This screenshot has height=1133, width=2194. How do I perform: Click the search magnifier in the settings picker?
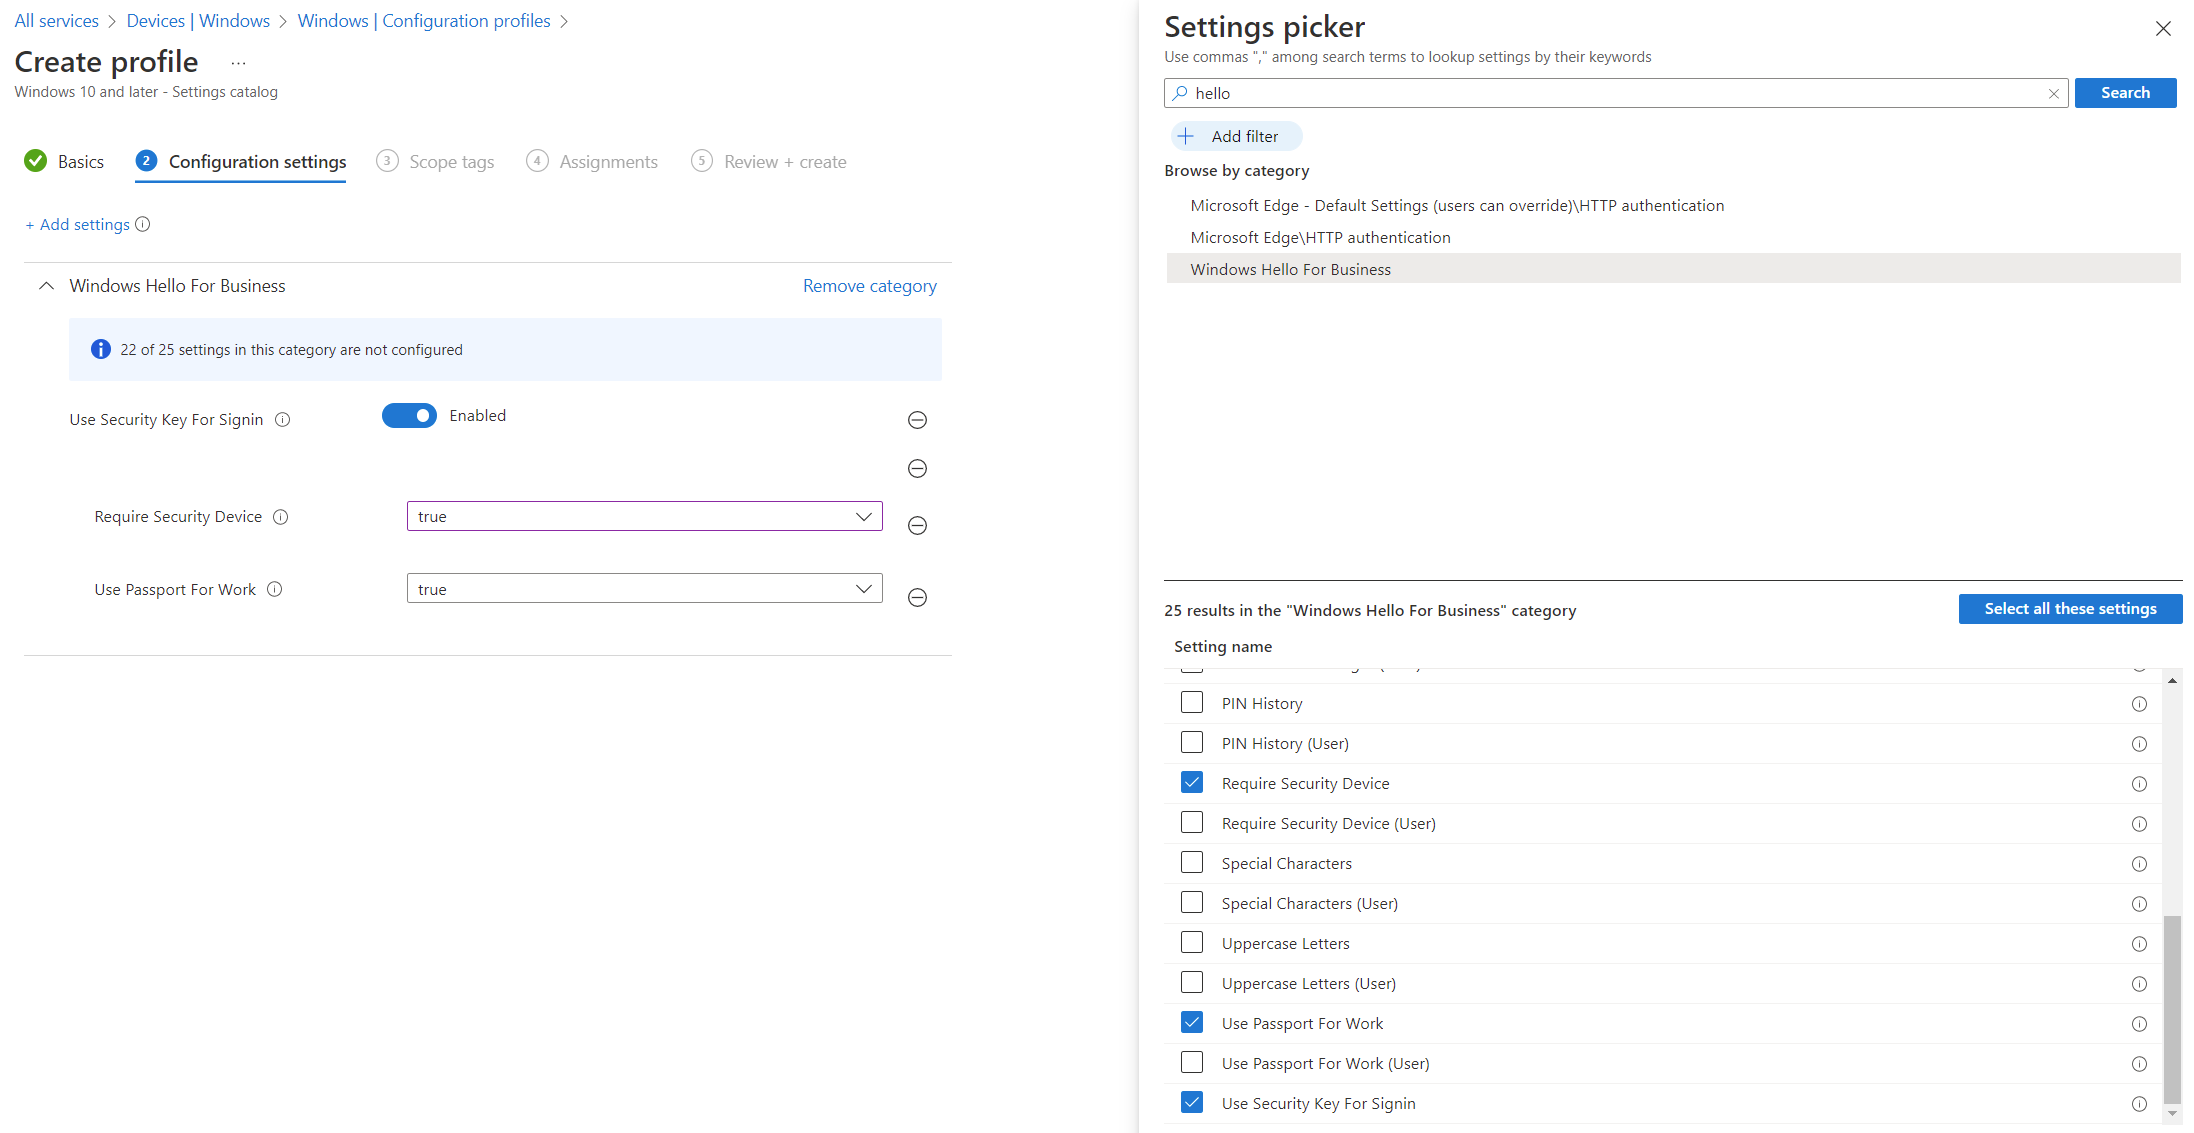tap(1181, 93)
